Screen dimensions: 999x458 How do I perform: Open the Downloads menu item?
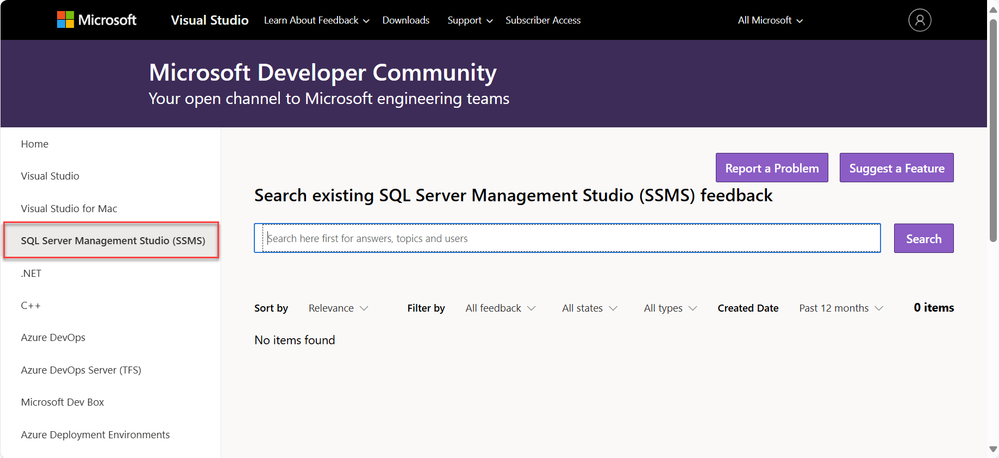pos(406,20)
